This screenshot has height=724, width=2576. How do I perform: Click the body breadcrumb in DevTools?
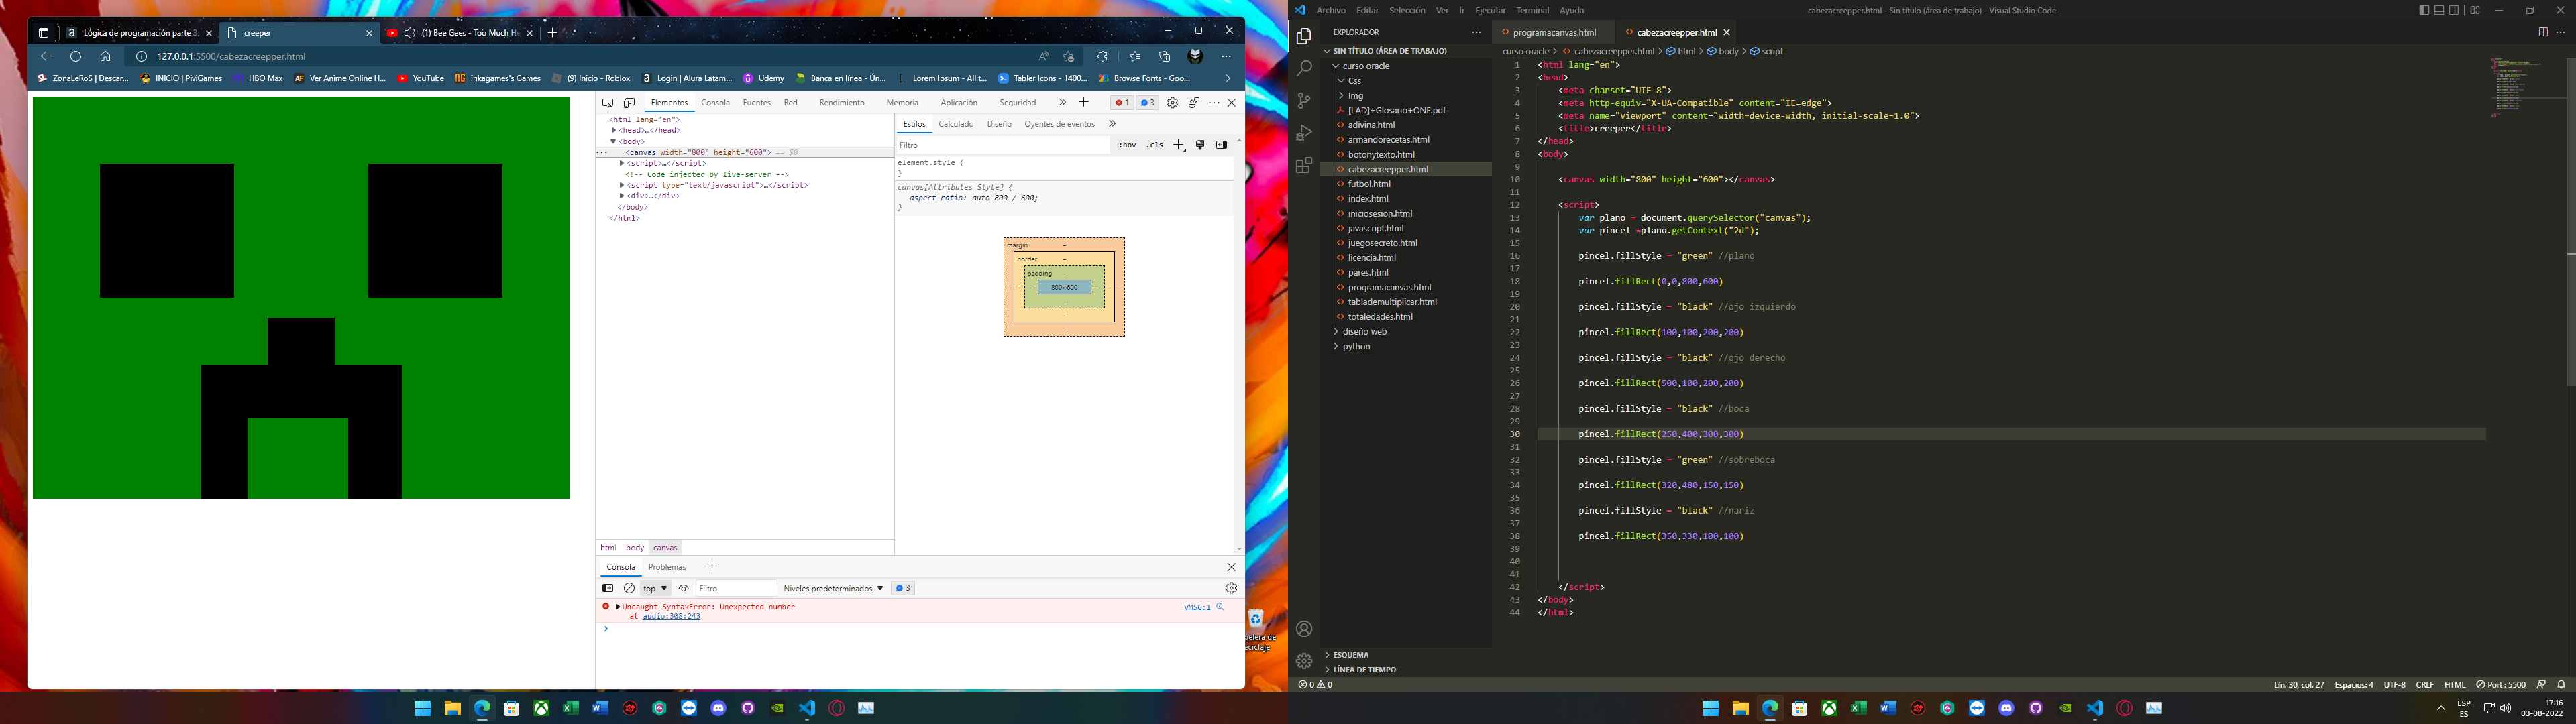(635, 548)
